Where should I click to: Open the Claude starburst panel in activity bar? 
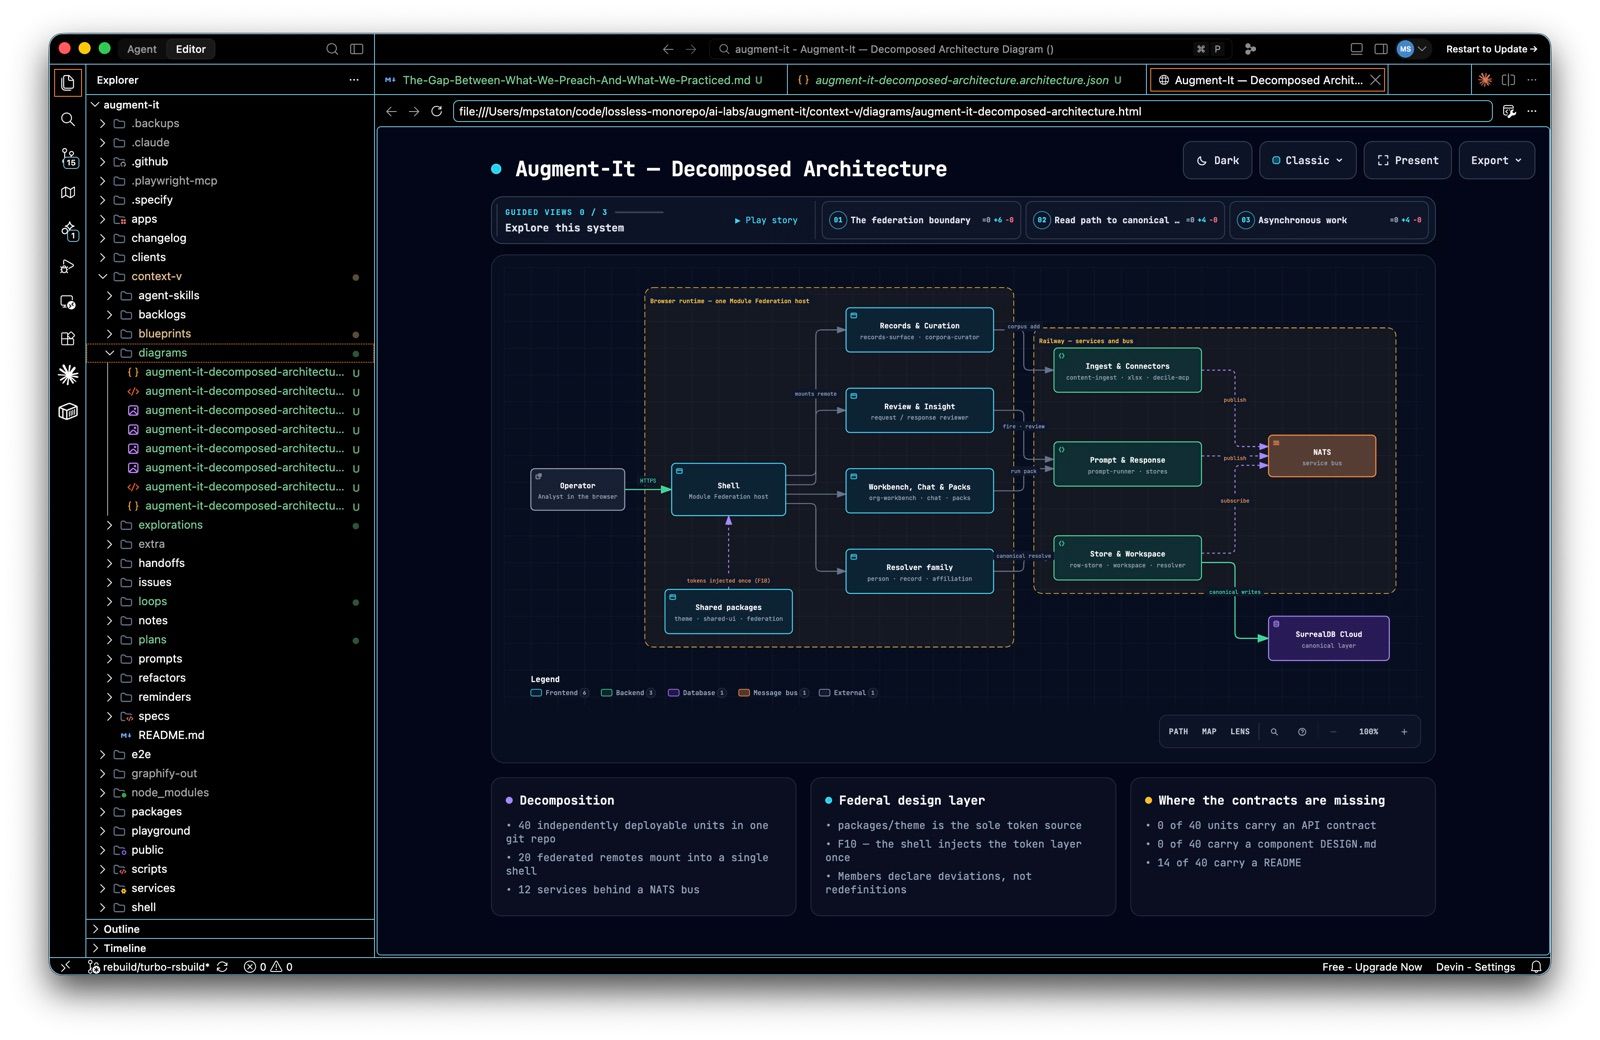tap(68, 374)
